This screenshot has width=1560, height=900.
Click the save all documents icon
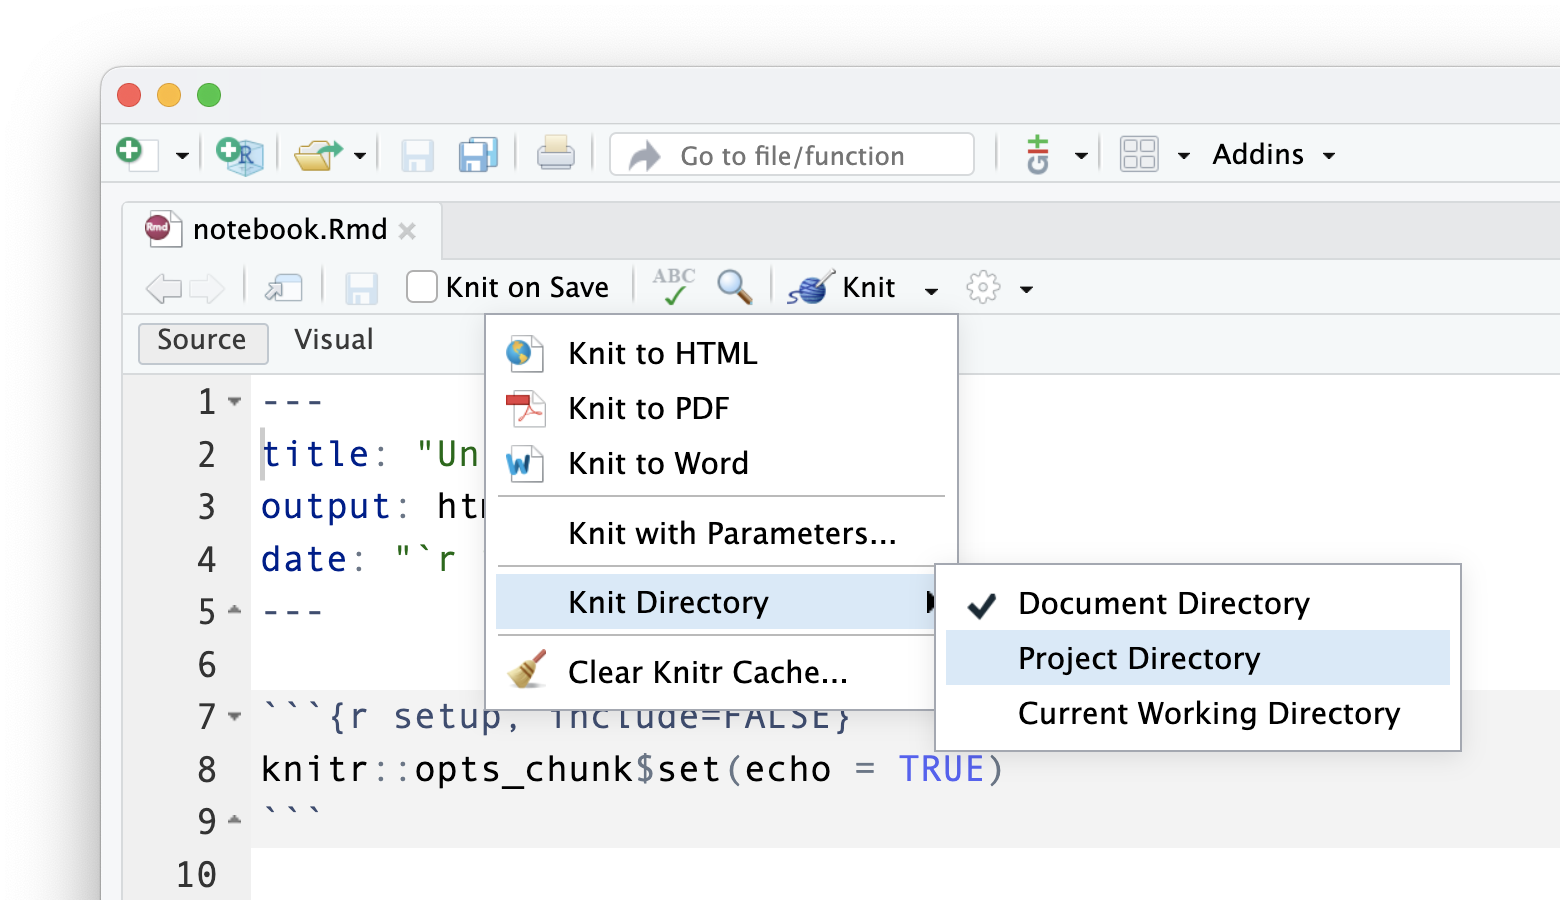(478, 155)
